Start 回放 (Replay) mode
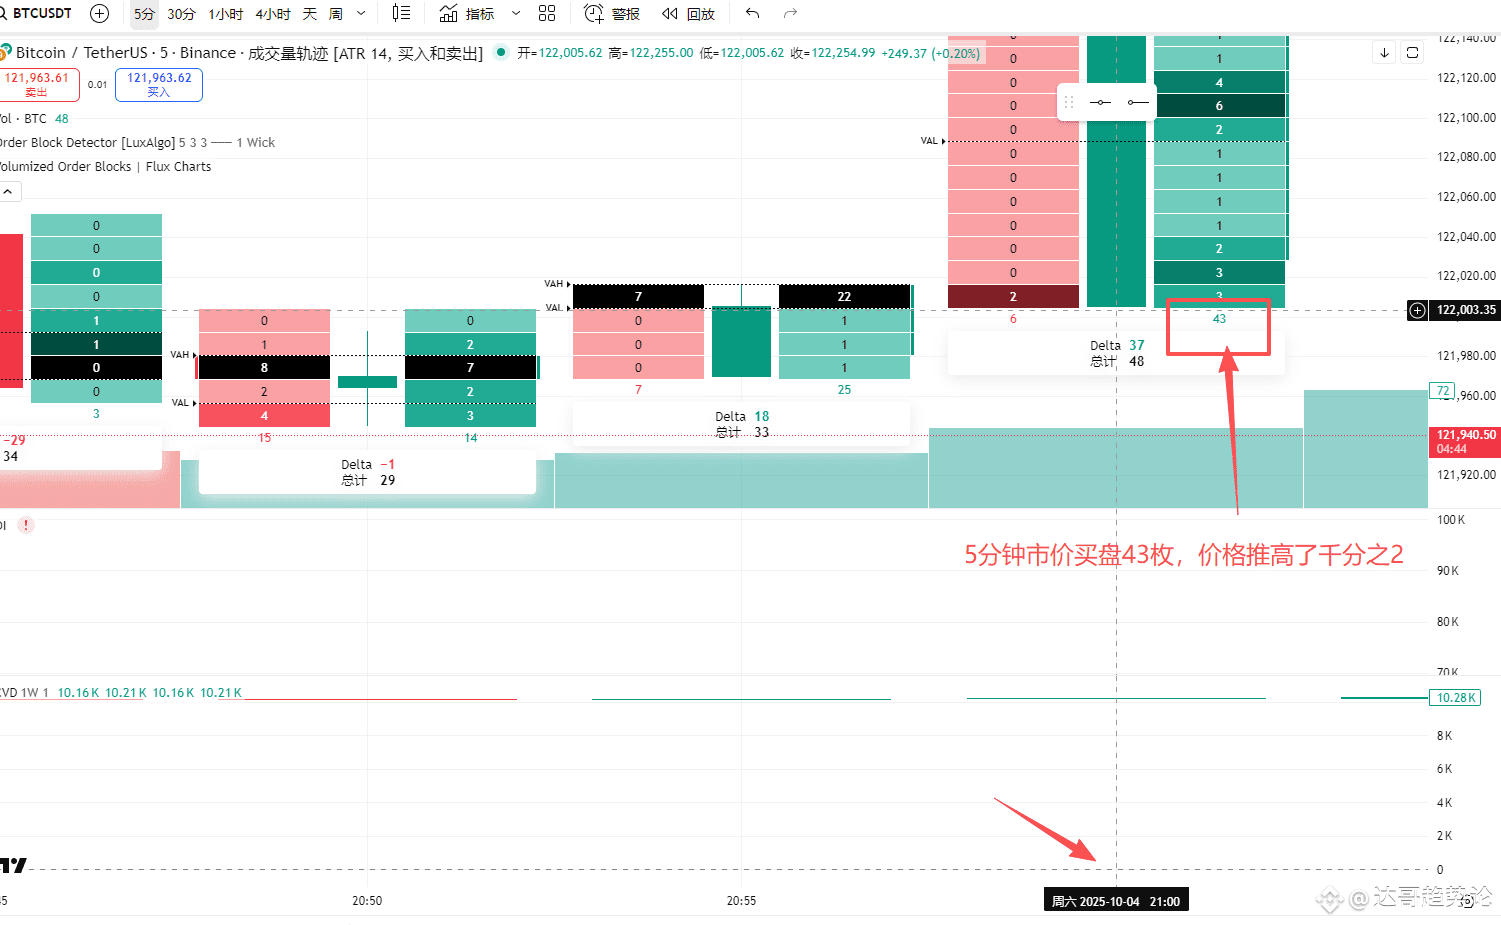The image size is (1501, 925). [x=686, y=13]
